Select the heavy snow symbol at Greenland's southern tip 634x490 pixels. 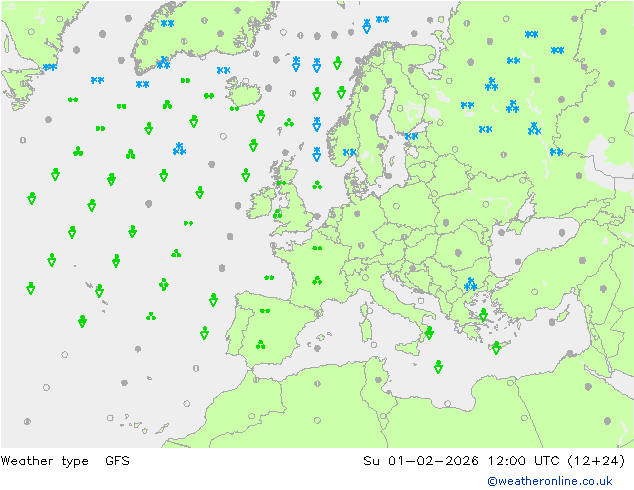[163, 63]
